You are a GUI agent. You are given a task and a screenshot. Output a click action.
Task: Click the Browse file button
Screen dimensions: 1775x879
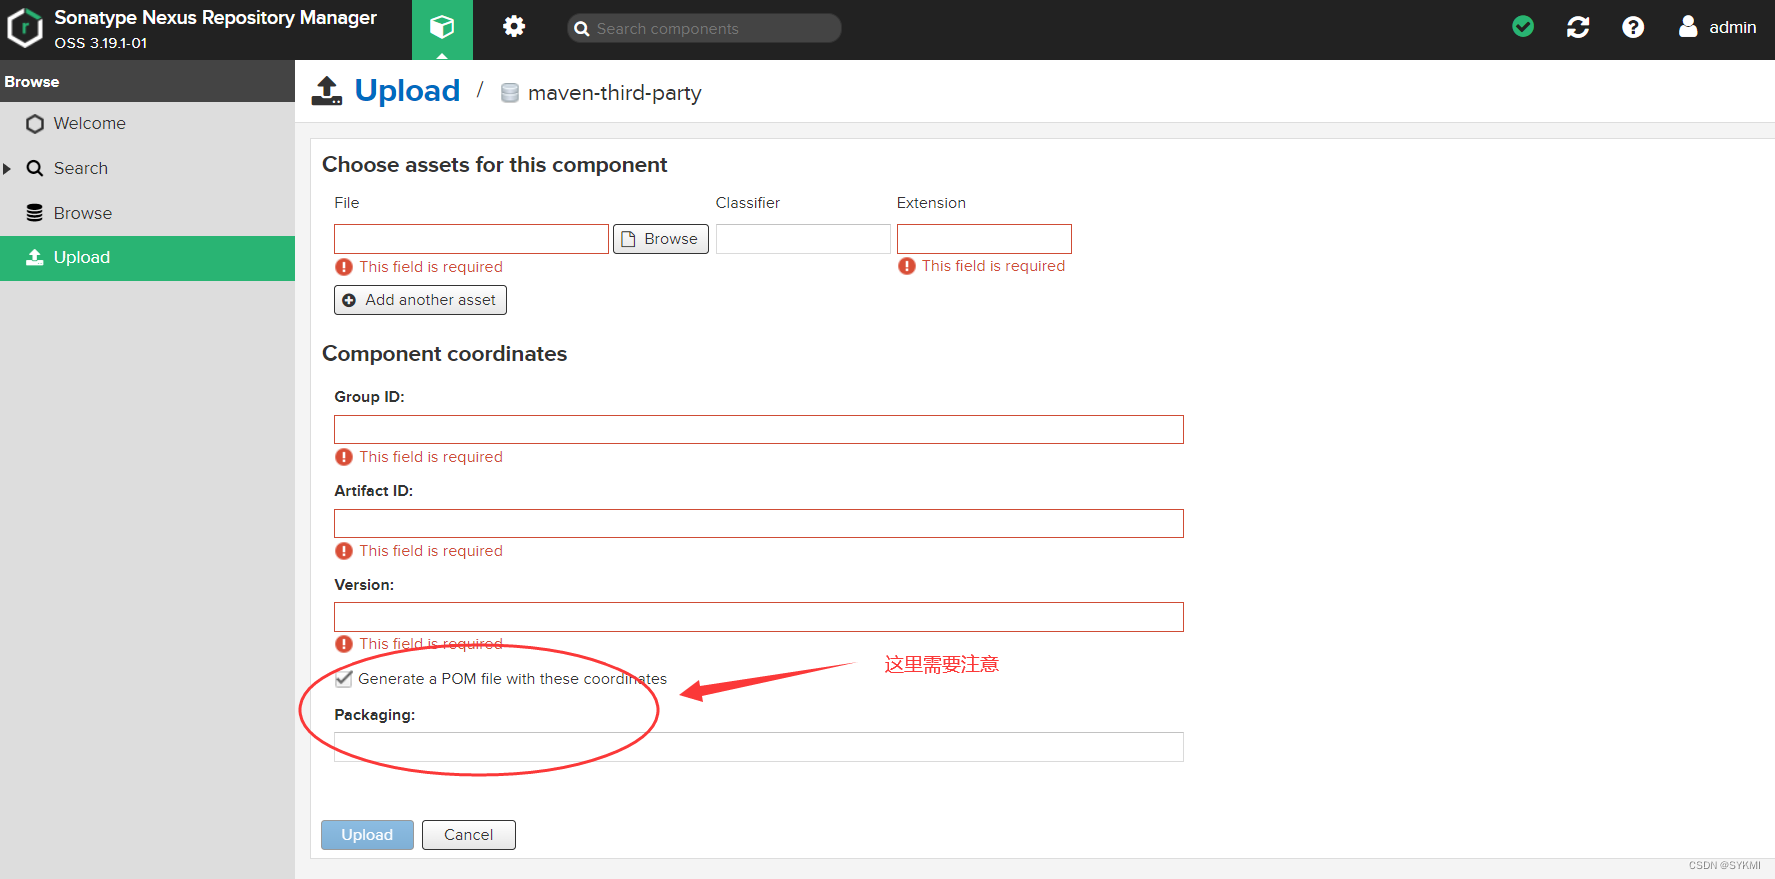coord(661,239)
